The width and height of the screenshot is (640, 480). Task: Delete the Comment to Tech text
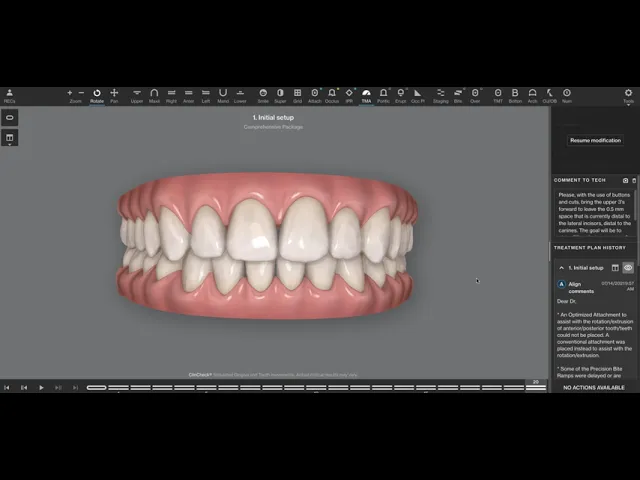coord(634,180)
